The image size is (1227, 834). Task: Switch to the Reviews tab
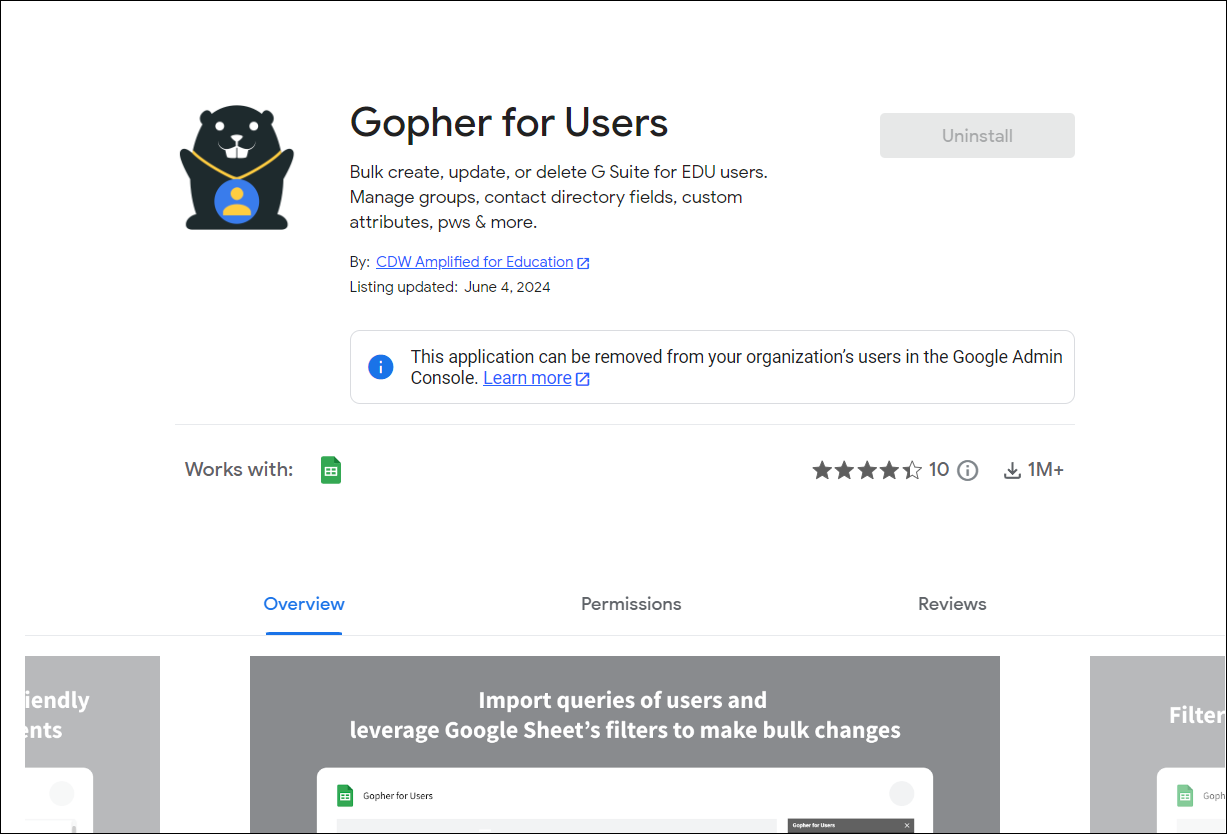[x=952, y=604]
